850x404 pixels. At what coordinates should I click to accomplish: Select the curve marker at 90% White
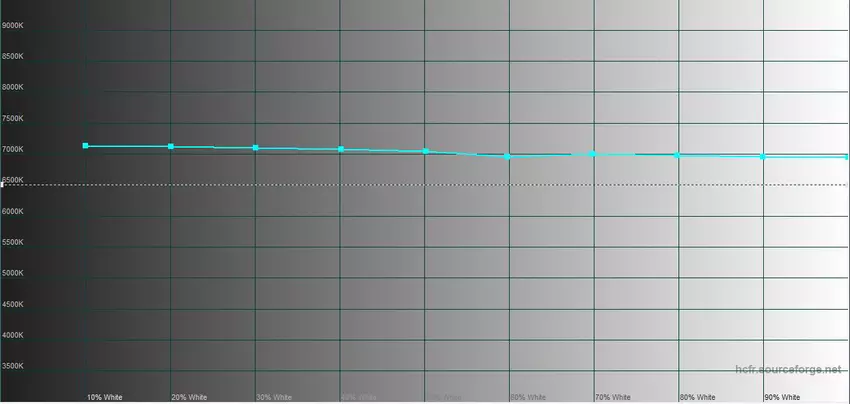pos(763,156)
